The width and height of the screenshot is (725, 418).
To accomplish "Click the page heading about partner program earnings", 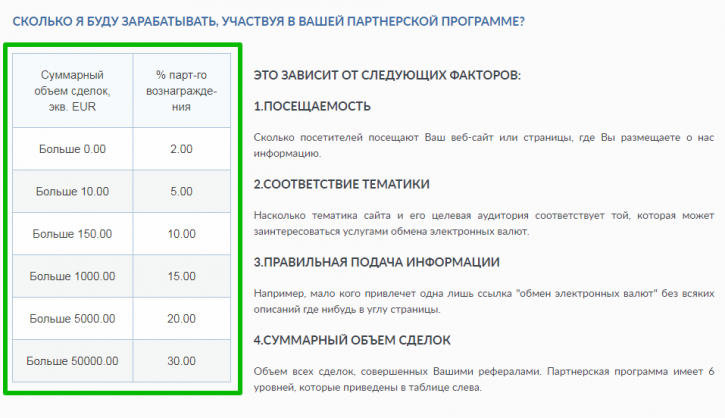I will click(x=268, y=22).
